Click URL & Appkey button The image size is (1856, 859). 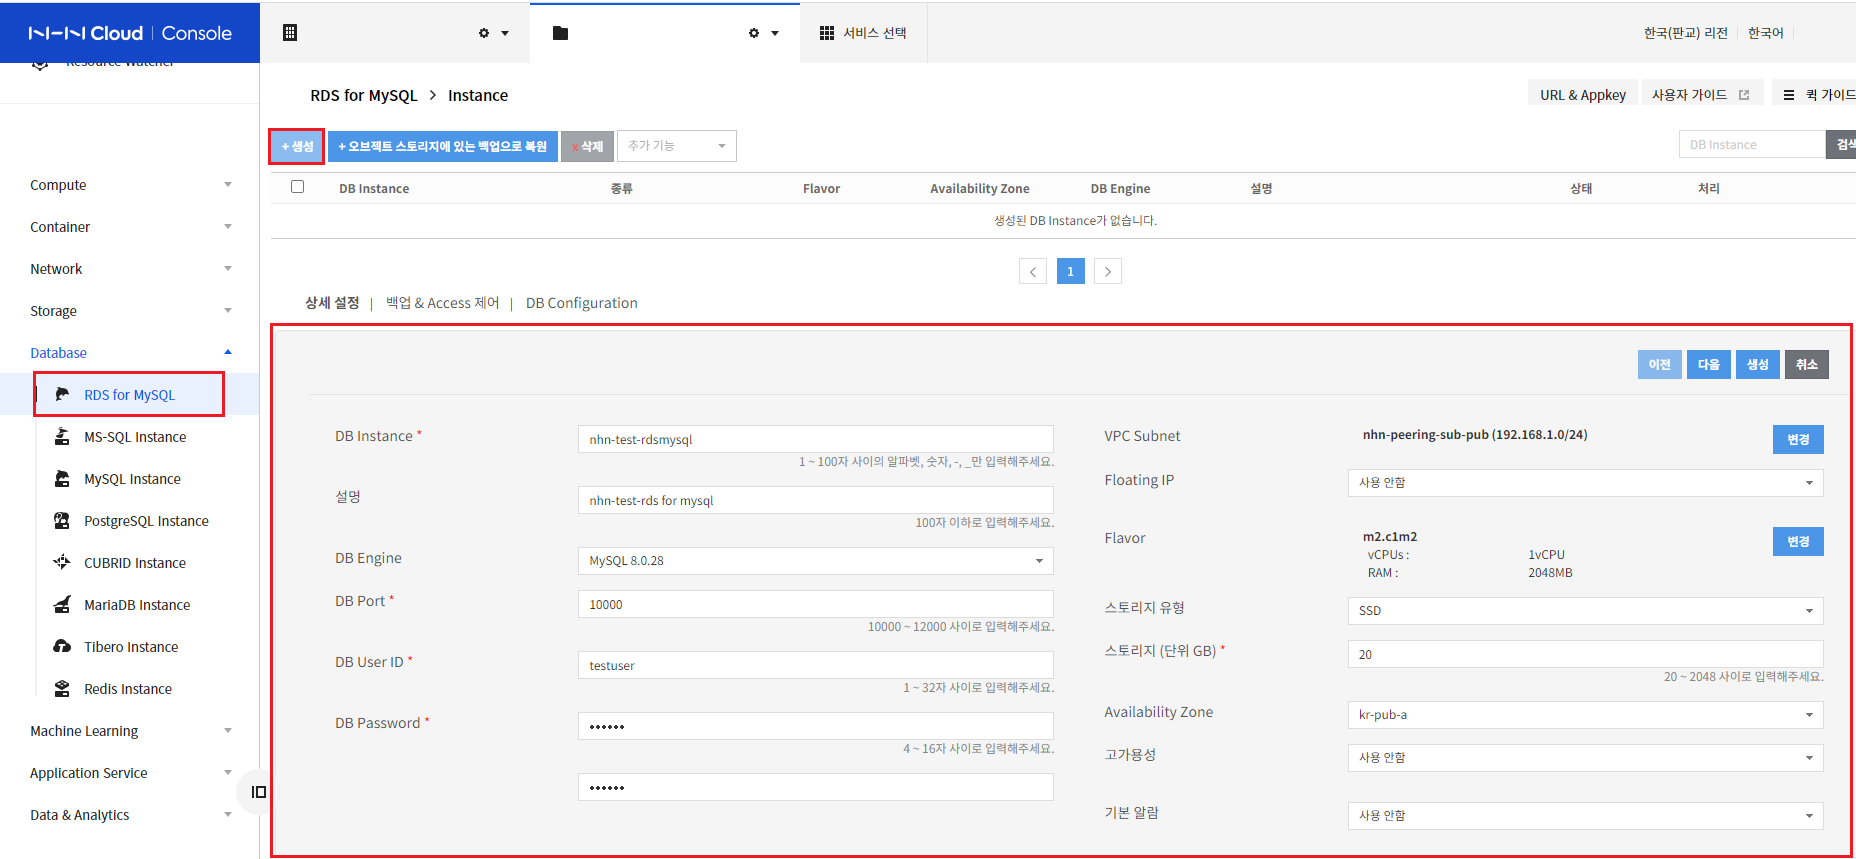tap(1582, 95)
